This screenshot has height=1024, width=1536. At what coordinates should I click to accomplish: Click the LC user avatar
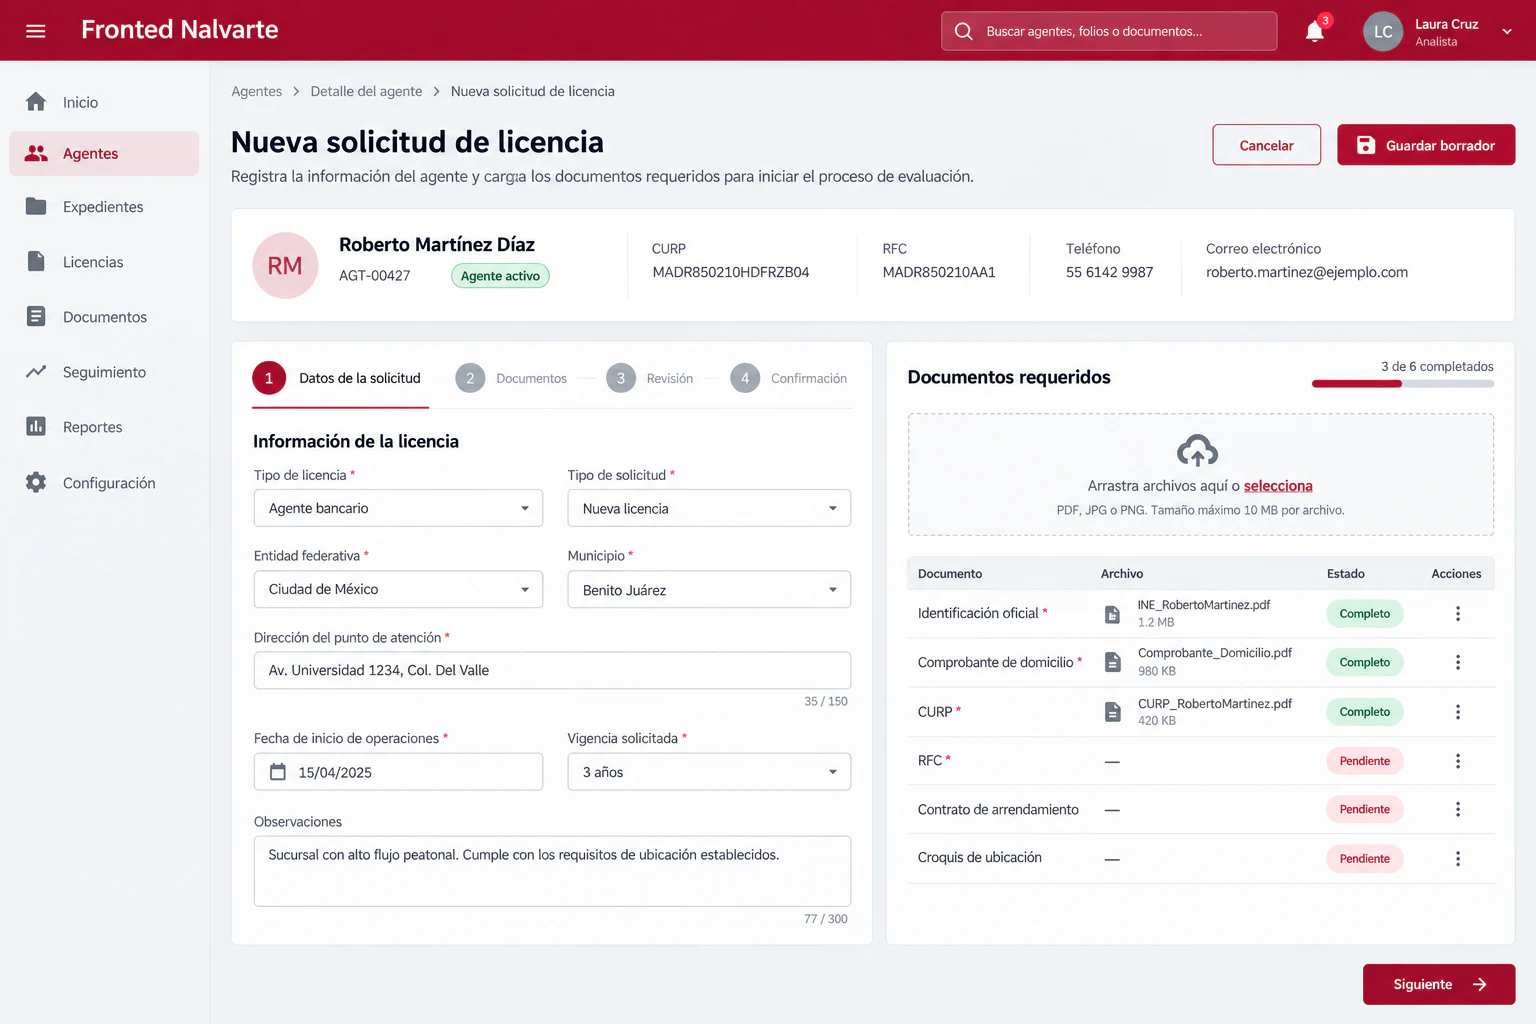(x=1383, y=31)
